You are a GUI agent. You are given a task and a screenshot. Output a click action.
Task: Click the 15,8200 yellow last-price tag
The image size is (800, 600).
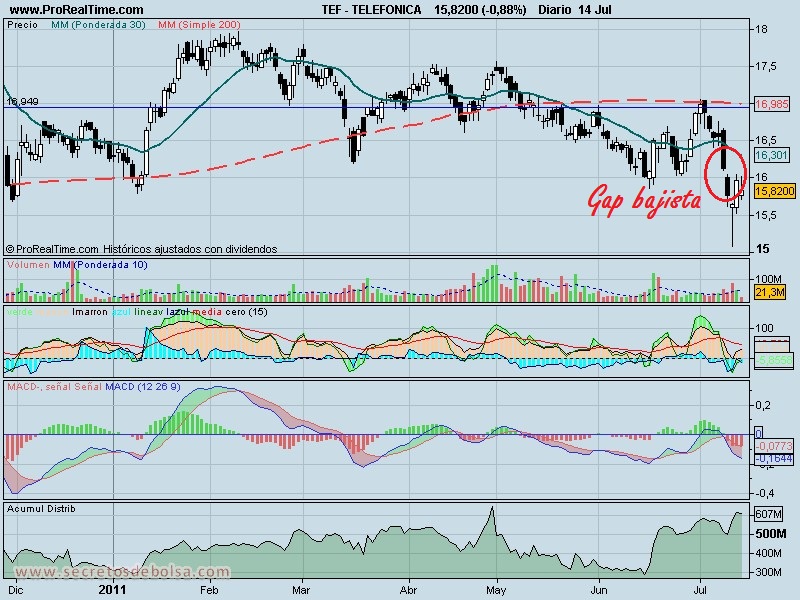click(x=774, y=191)
